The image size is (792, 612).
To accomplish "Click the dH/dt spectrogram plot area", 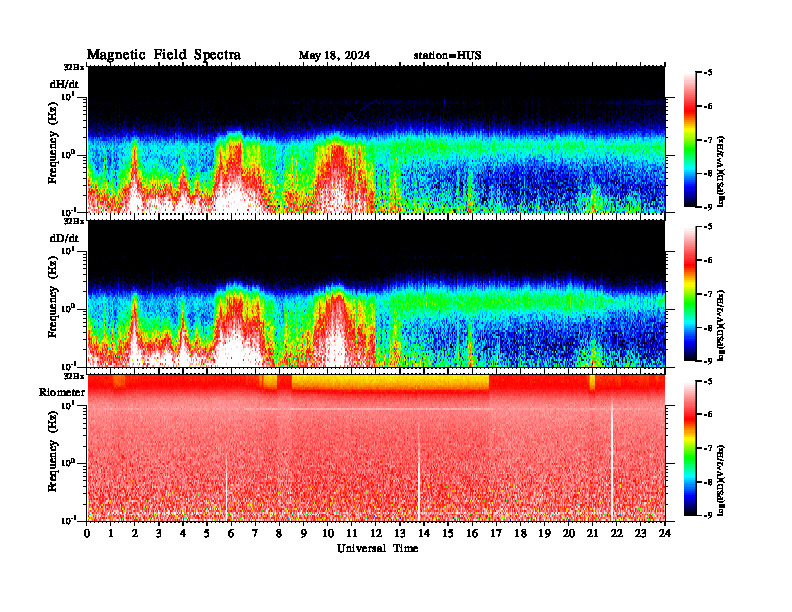I will pyautogui.click(x=376, y=139).
